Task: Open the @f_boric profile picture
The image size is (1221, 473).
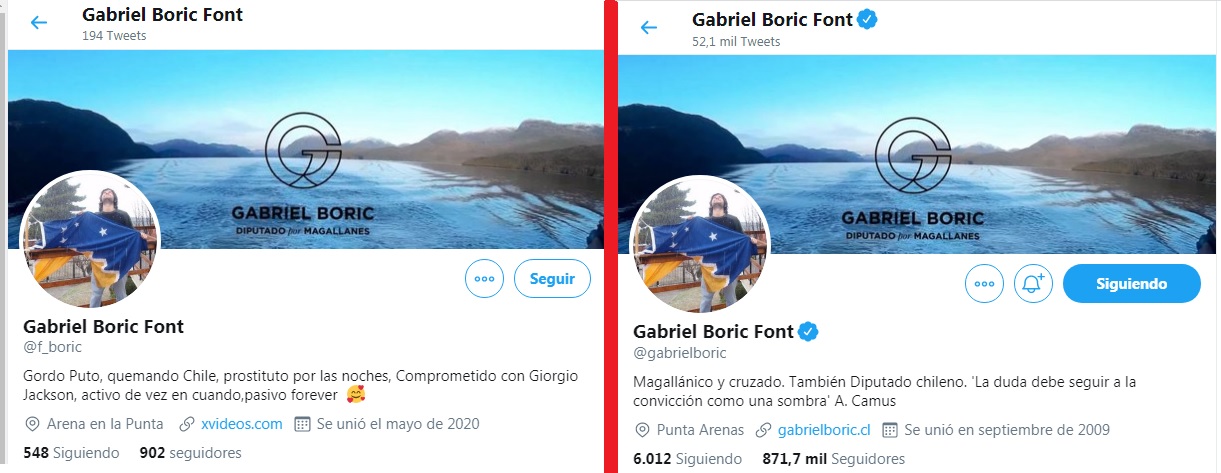Action: click(90, 240)
